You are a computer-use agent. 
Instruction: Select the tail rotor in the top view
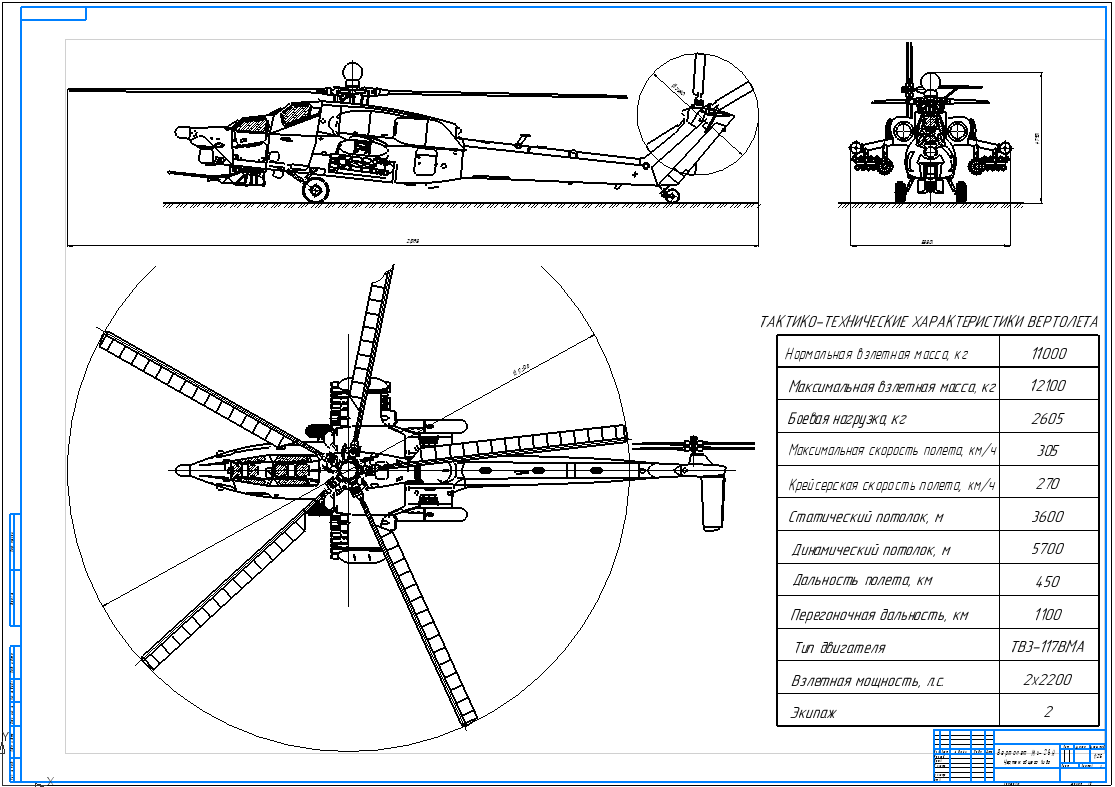(711, 490)
